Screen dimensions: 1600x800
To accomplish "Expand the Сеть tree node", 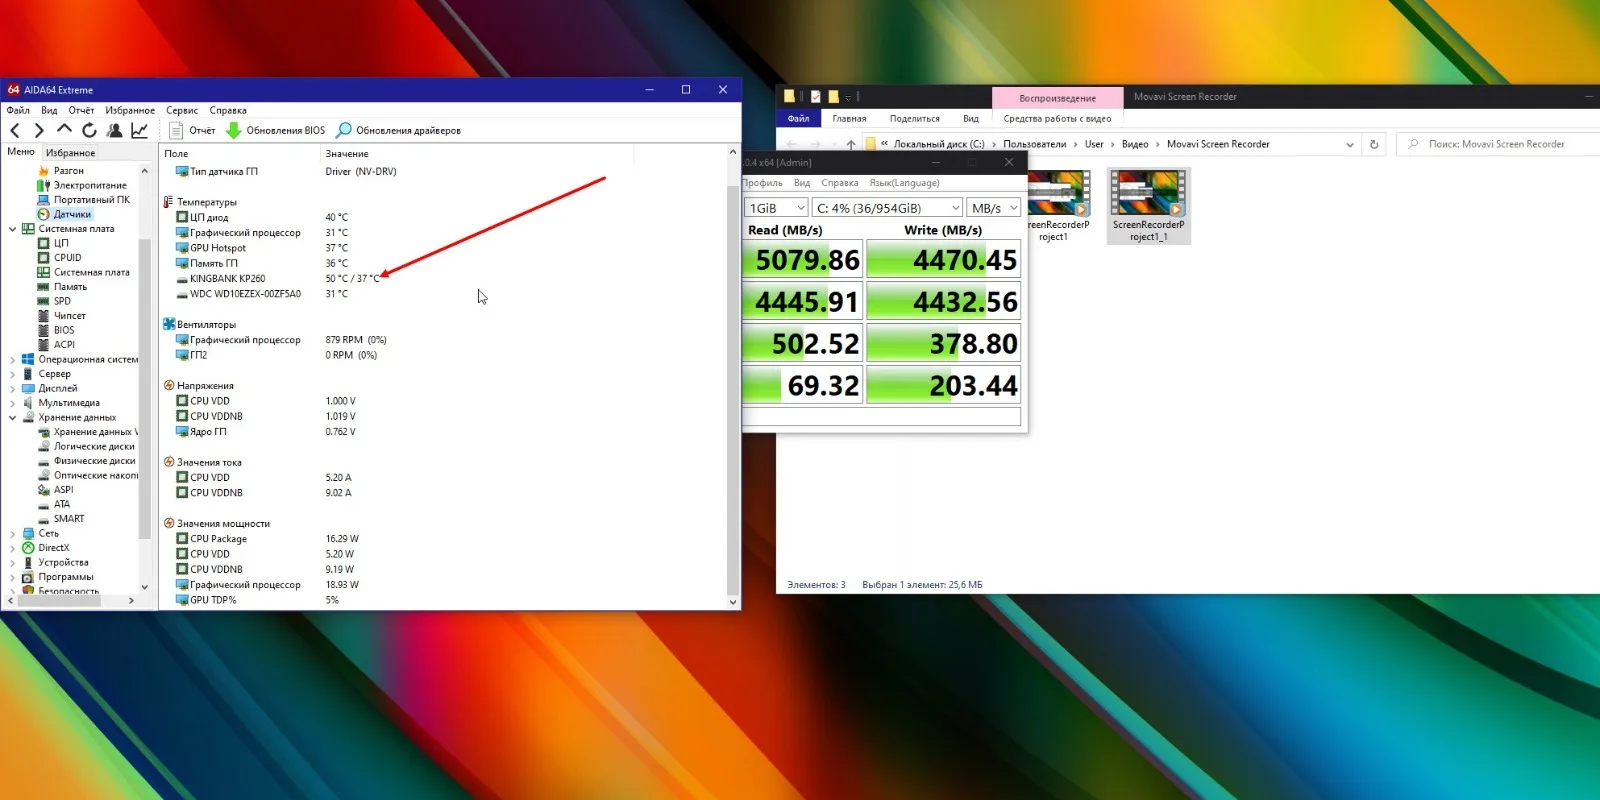I will (x=12, y=534).
